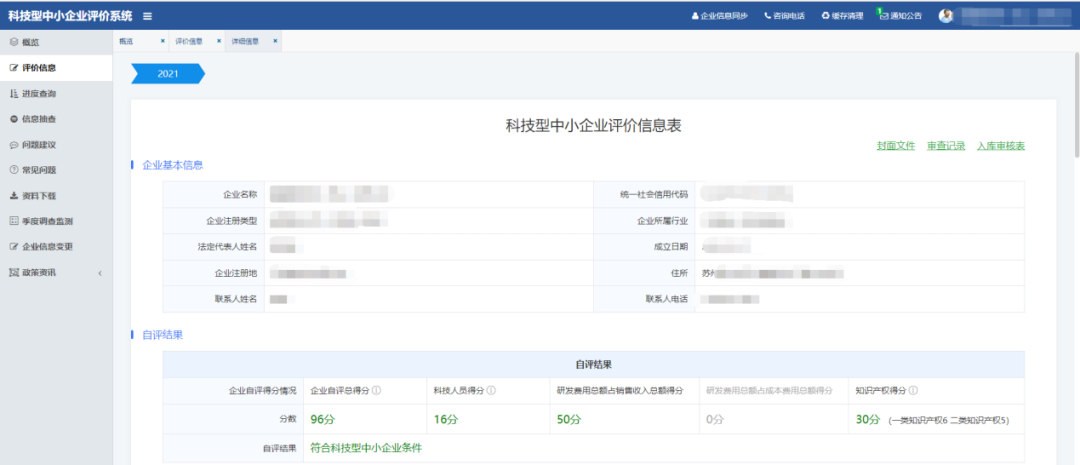
Task: Click the circle icon beside 信息抽查
Action: [x=14, y=118]
